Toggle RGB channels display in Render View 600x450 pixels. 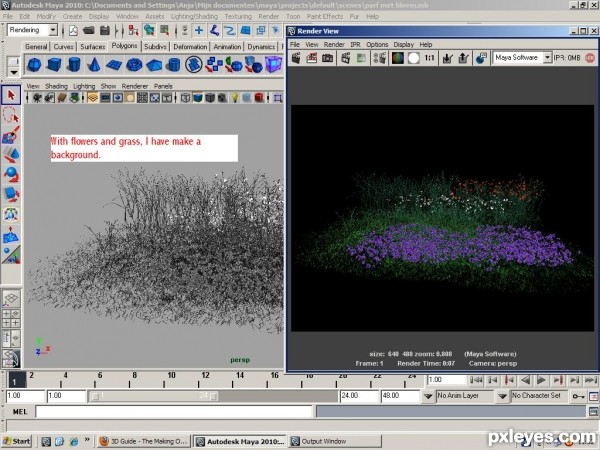click(398, 58)
